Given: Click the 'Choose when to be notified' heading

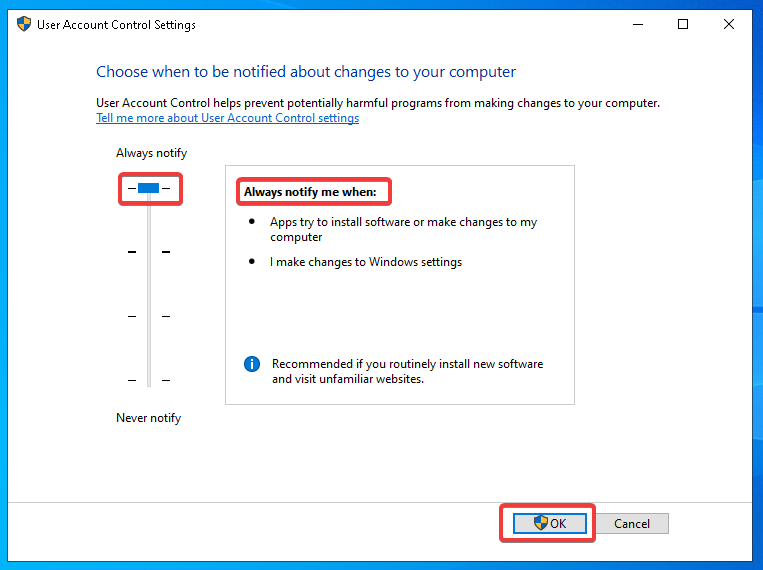Looking at the screenshot, I should coord(306,72).
